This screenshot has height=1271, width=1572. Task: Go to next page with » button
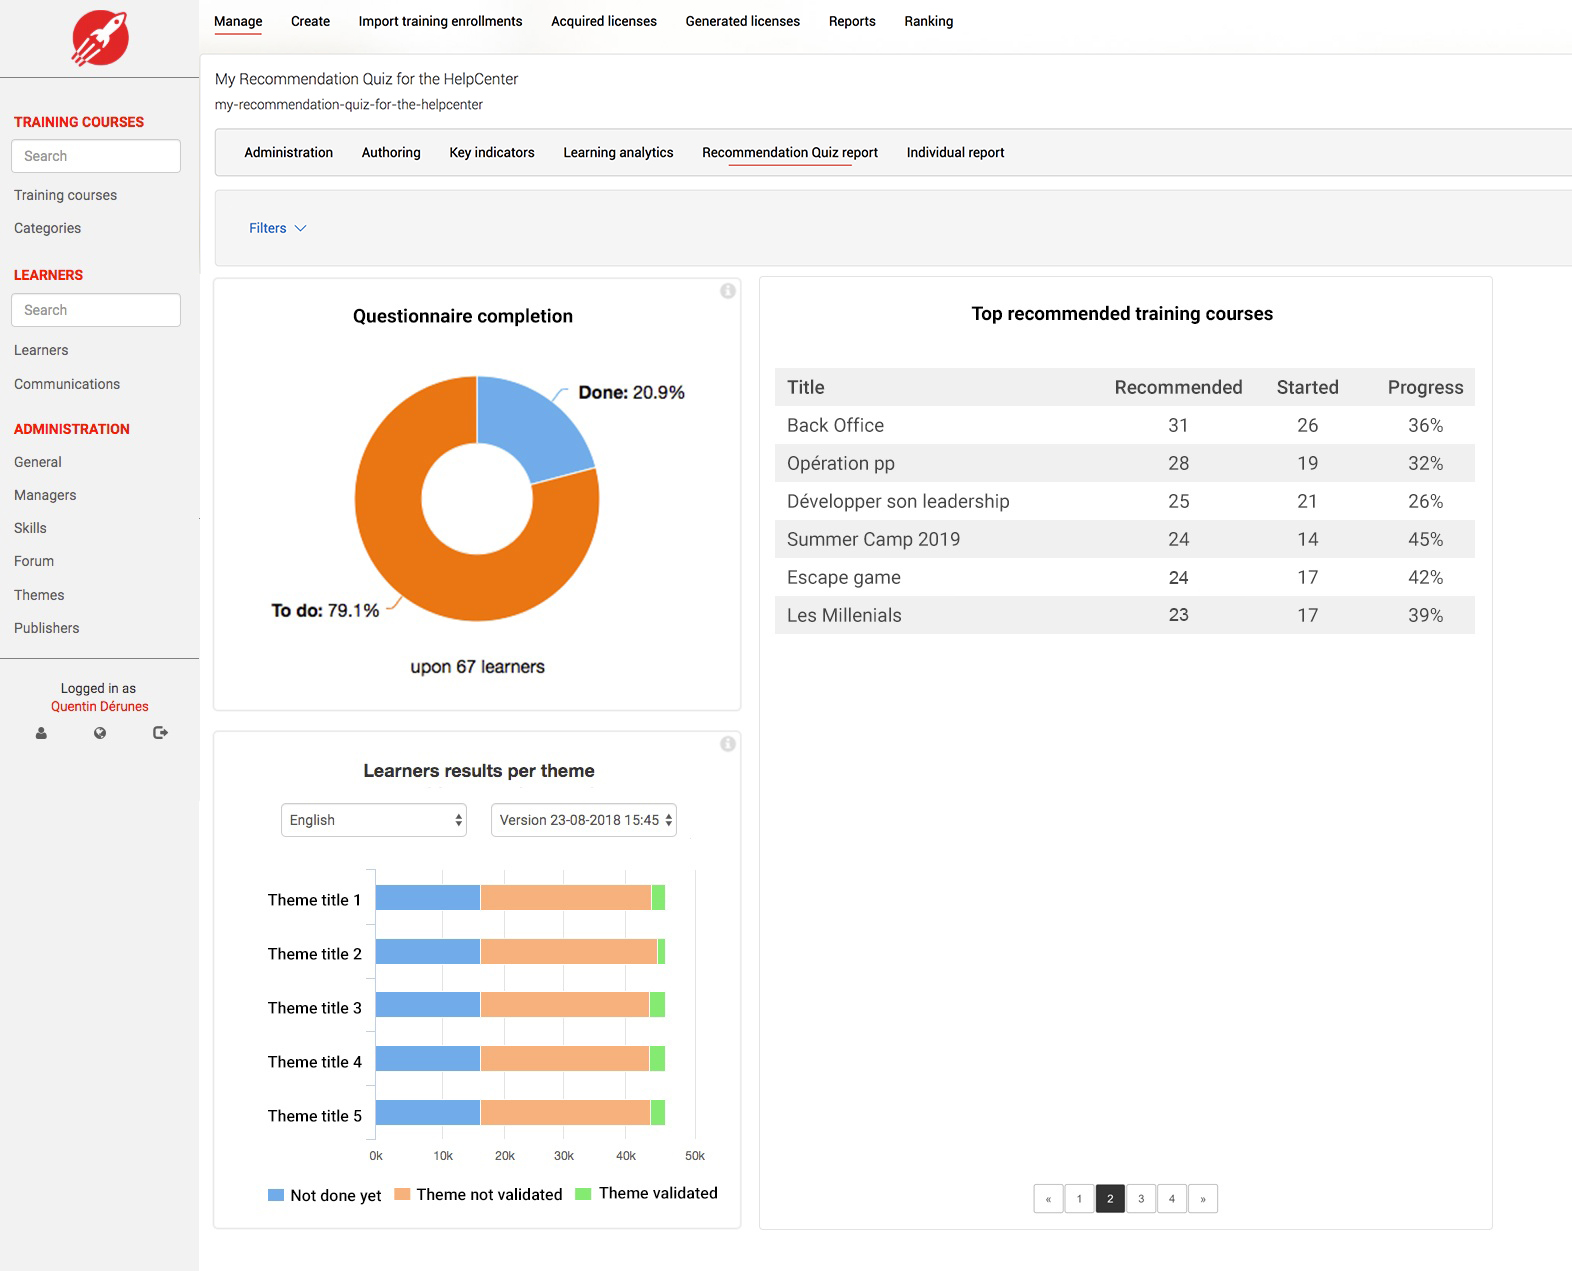coord(1203,1199)
